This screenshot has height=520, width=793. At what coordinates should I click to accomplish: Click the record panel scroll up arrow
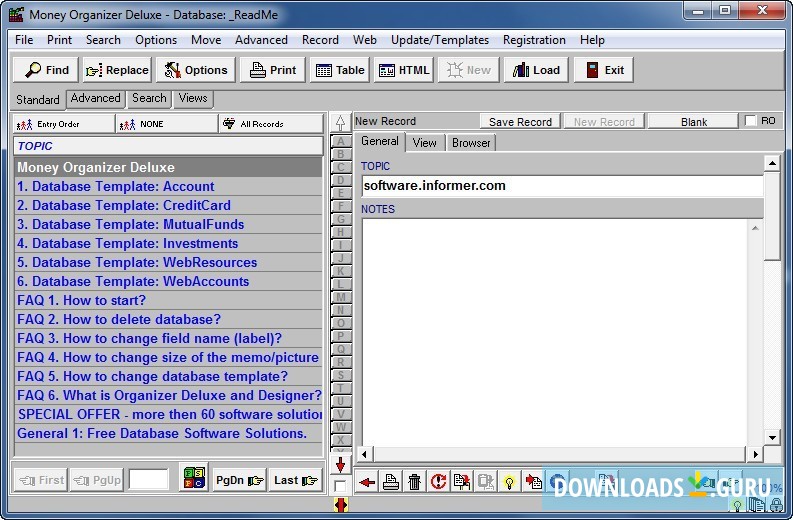tap(772, 163)
